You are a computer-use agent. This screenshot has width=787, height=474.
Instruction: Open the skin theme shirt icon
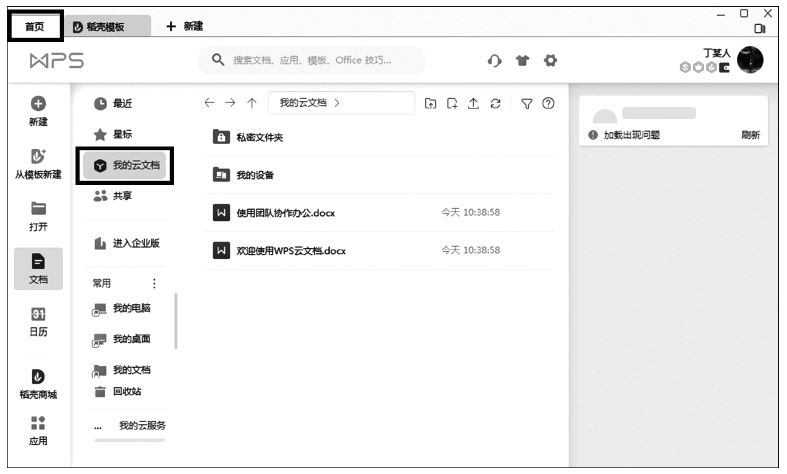[522, 61]
